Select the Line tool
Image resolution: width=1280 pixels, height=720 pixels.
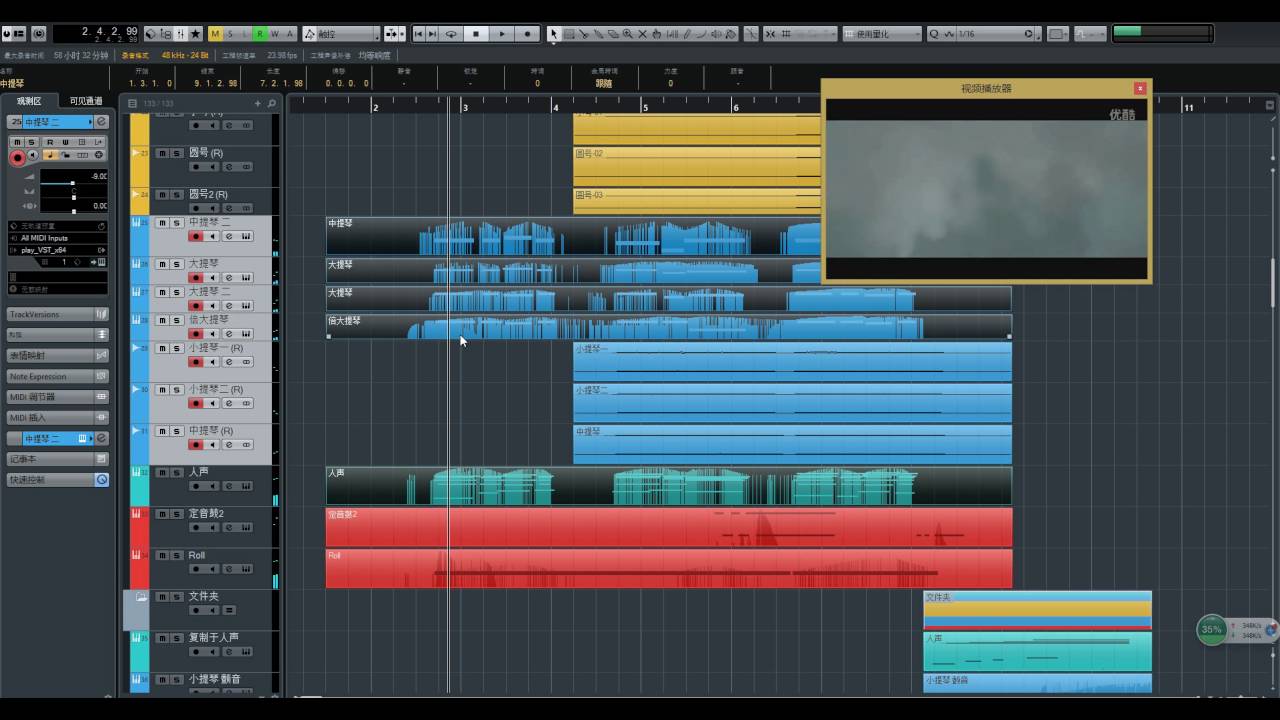701,34
